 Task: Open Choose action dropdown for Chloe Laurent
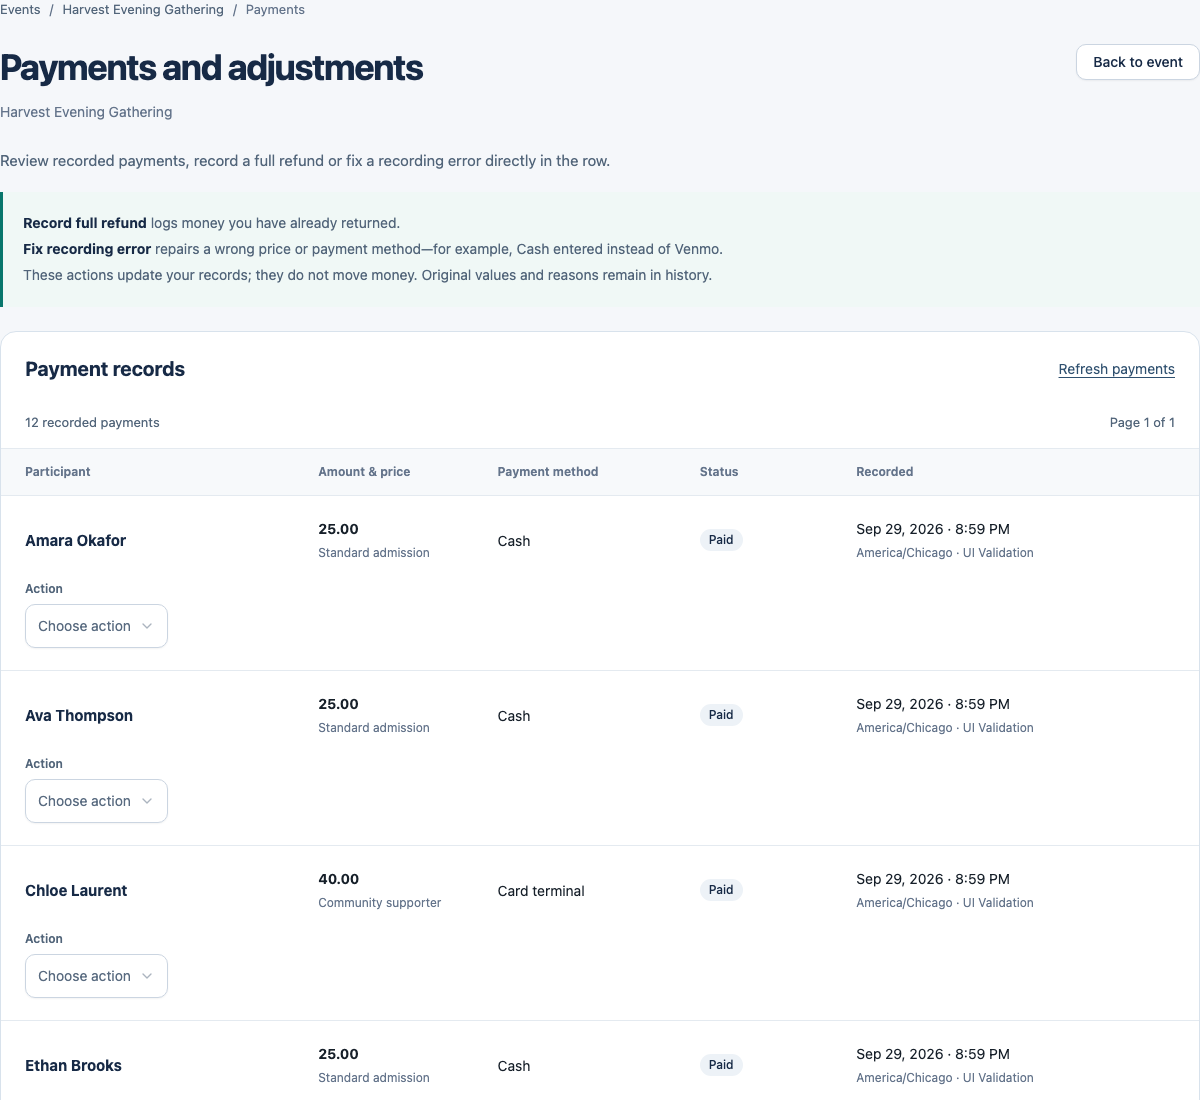click(x=96, y=976)
